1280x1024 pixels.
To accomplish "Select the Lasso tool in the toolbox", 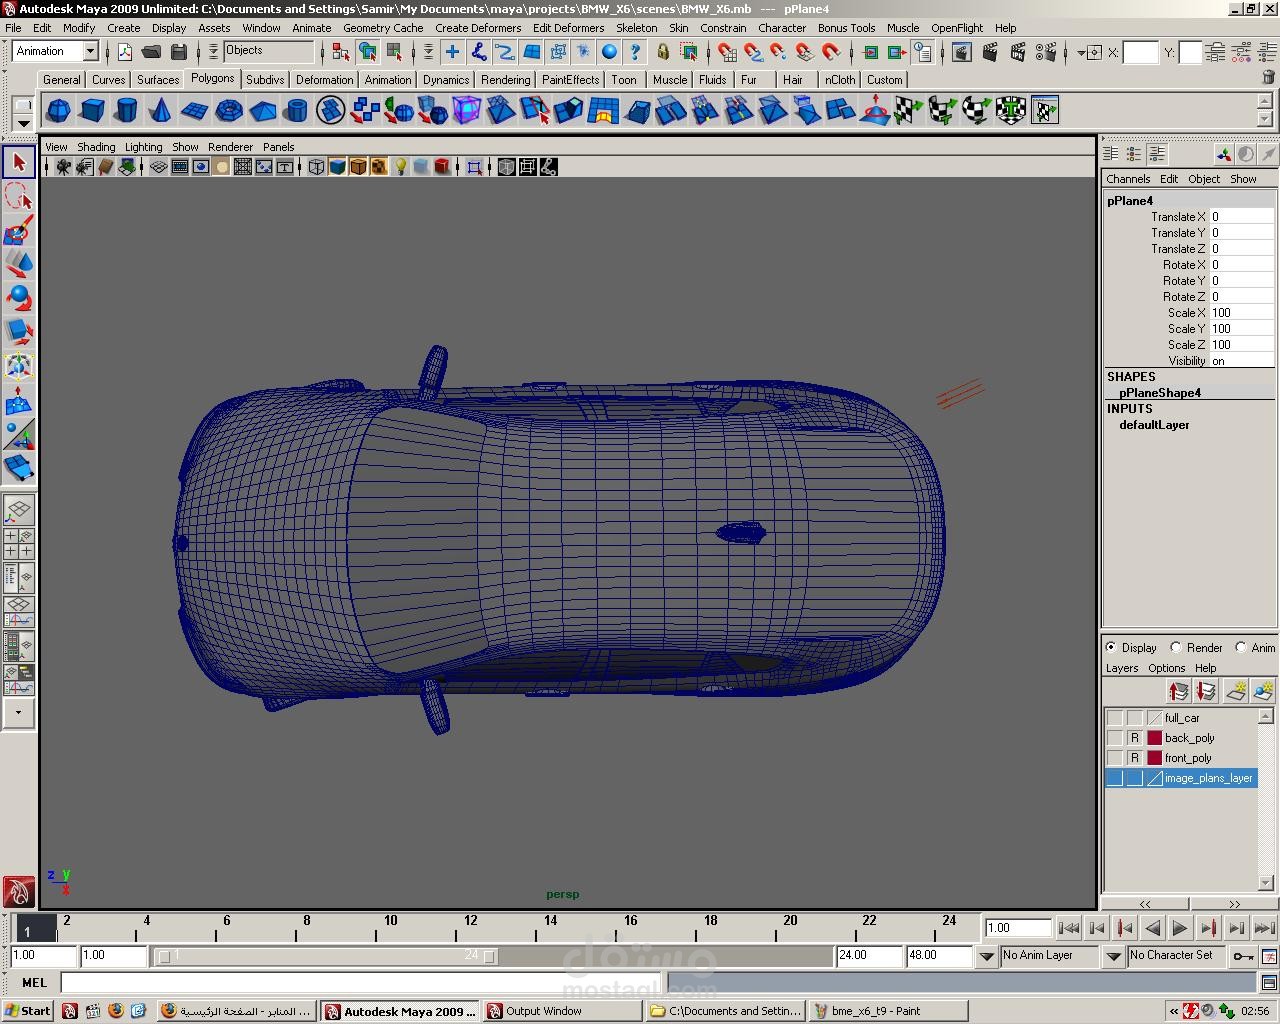I will click(x=18, y=197).
